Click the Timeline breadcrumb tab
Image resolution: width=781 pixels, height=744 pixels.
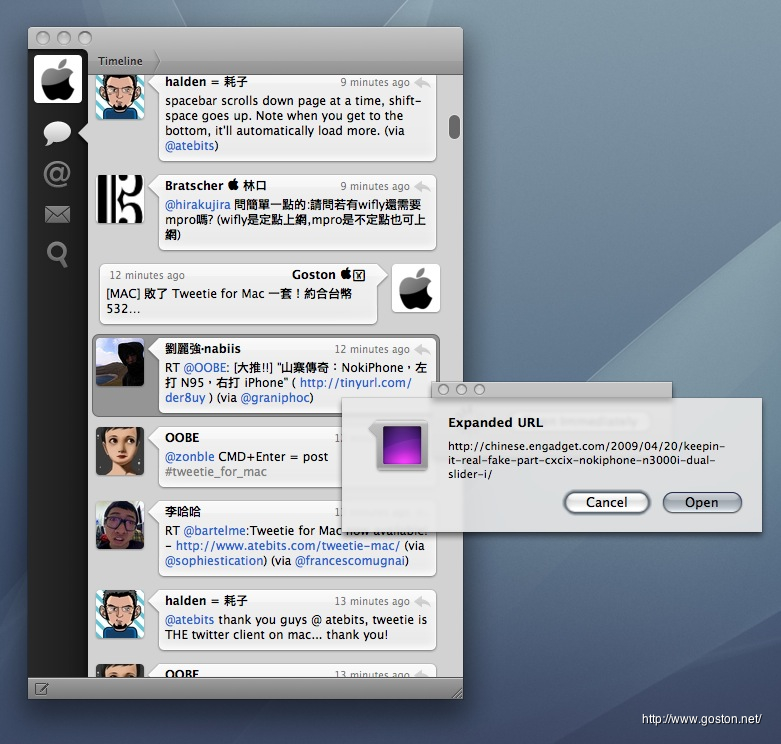[120, 61]
